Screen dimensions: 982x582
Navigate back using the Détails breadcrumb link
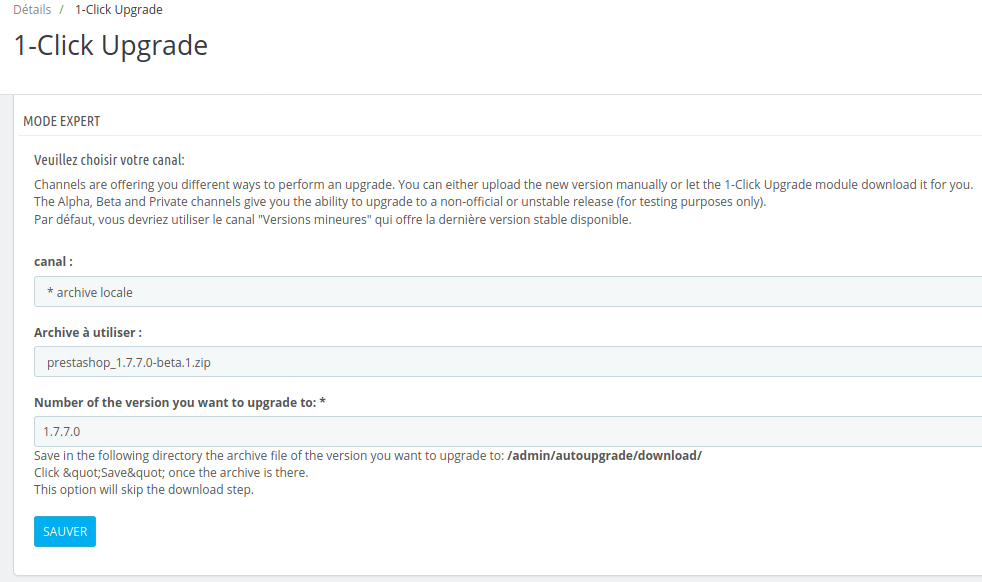pyautogui.click(x=30, y=9)
